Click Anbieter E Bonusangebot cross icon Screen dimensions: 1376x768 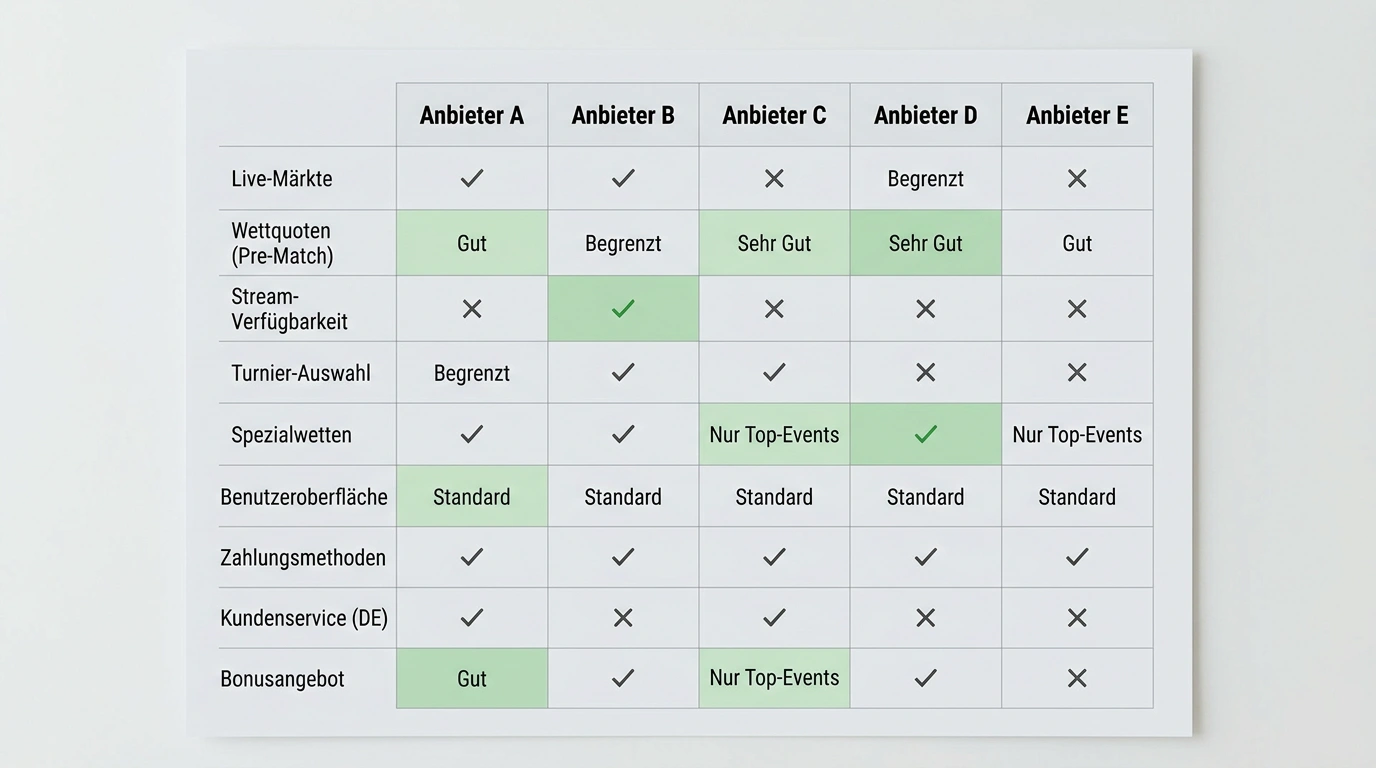coord(1077,678)
